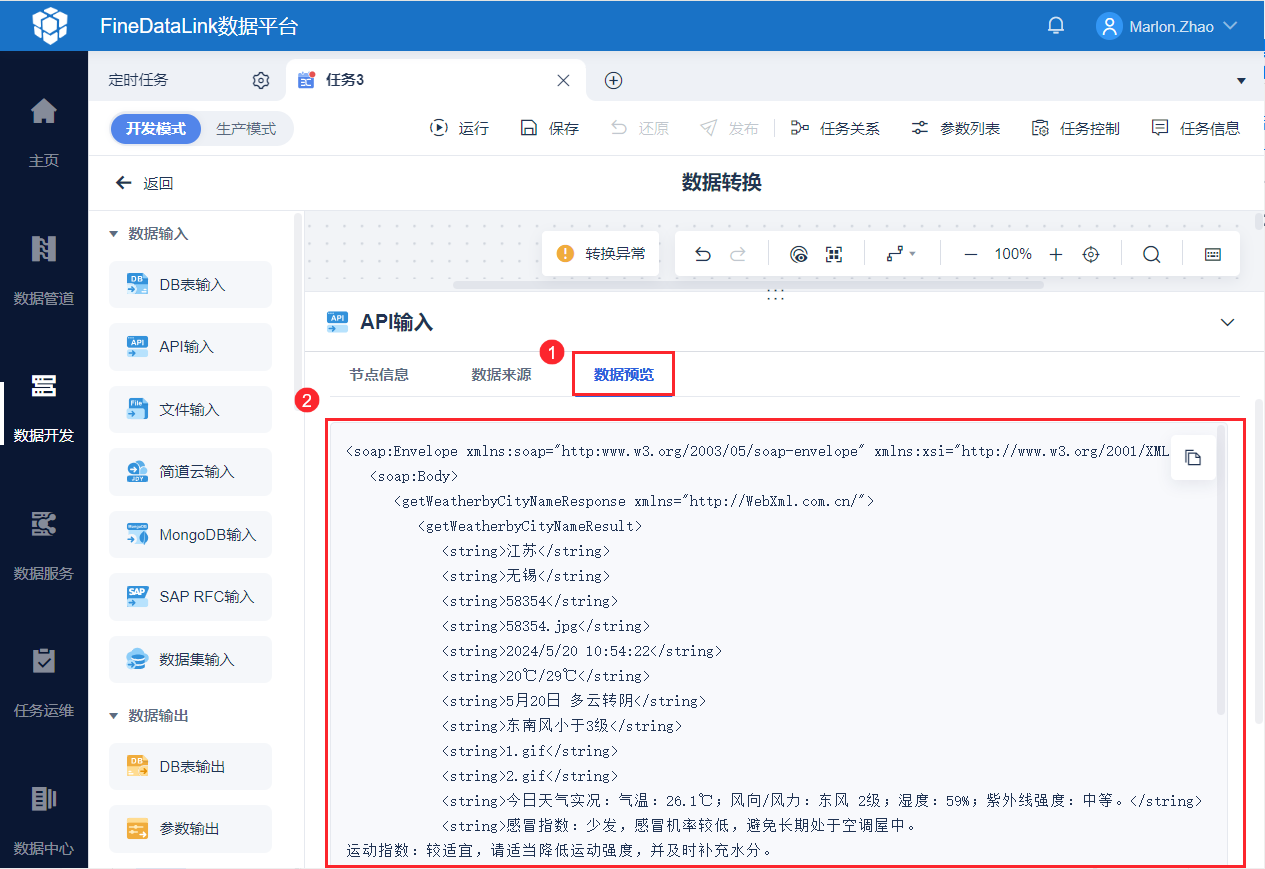Open 数据中心 in sidebar

43,820
